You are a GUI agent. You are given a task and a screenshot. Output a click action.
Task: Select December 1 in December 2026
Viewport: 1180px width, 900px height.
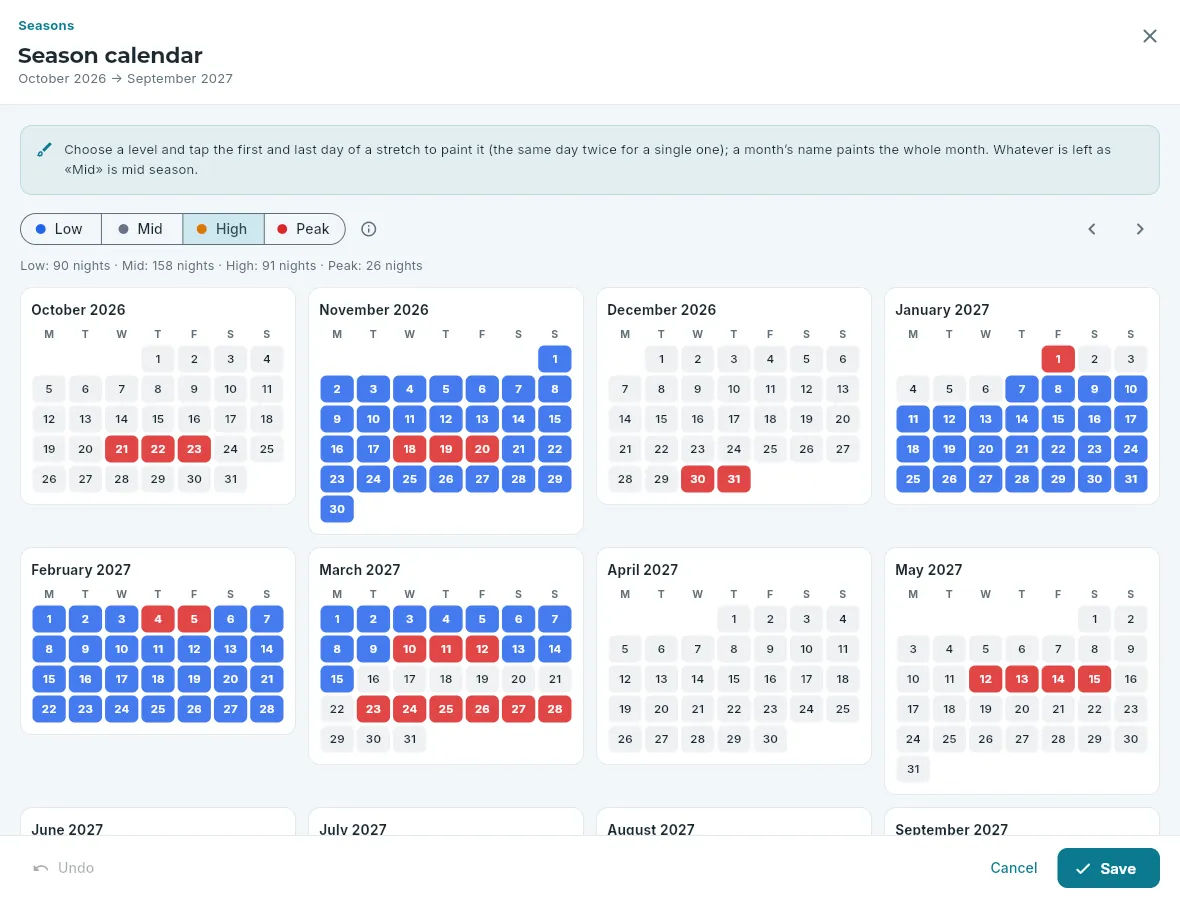[x=661, y=359]
